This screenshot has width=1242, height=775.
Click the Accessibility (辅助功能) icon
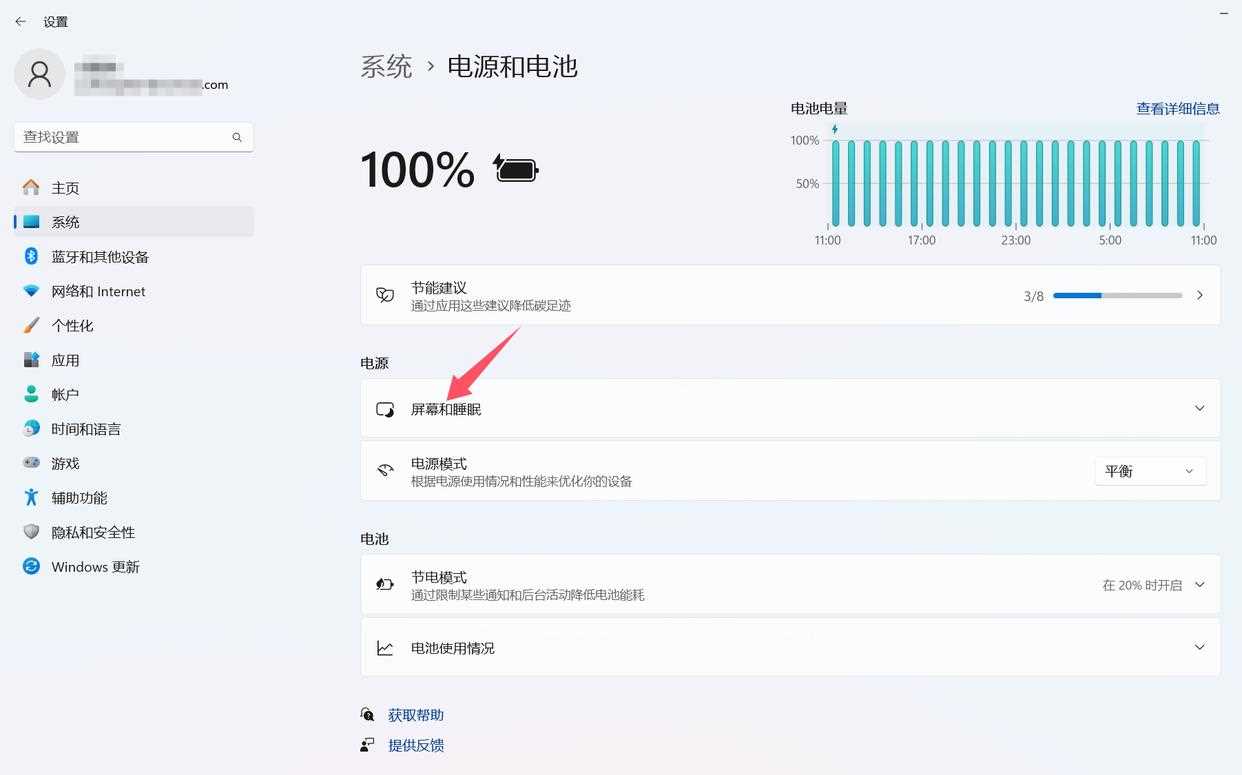(31, 497)
